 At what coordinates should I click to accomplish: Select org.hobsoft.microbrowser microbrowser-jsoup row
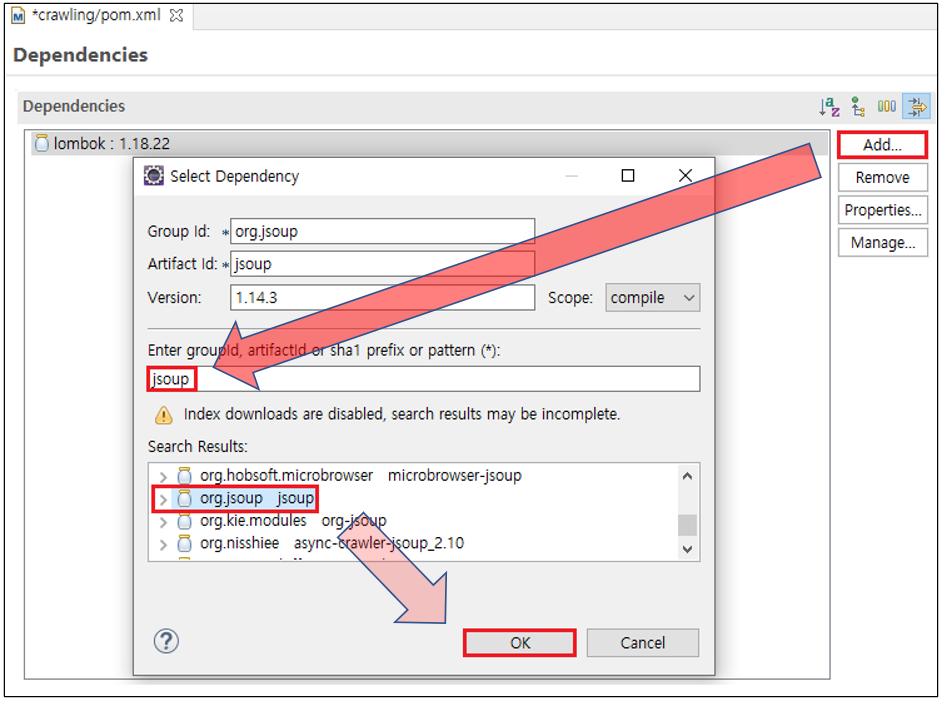click(x=360, y=476)
